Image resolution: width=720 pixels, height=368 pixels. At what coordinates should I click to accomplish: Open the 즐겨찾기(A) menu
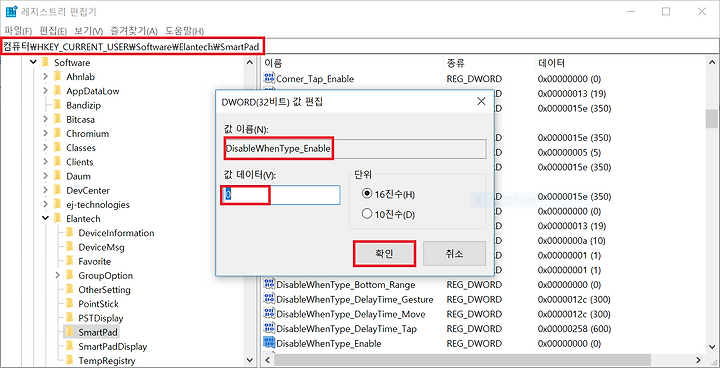point(134,31)
